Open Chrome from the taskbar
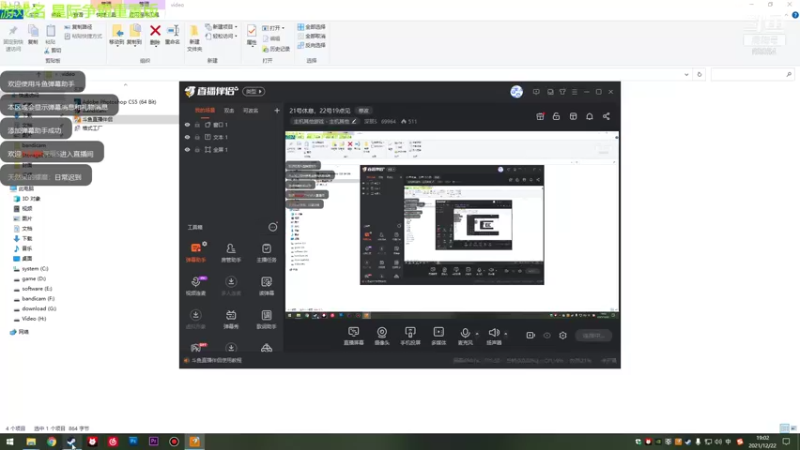This screenshot has height=450, width=800. click(52, 442)
